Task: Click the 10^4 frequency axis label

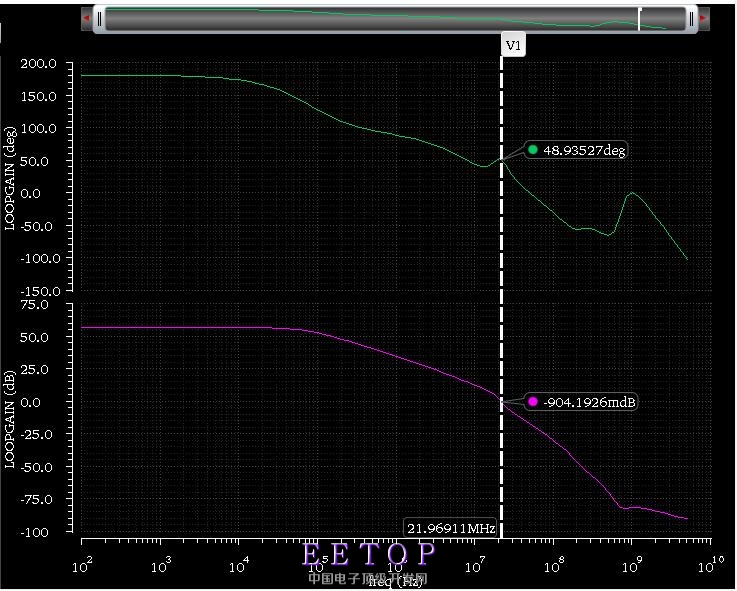Action: pos(239,565)
